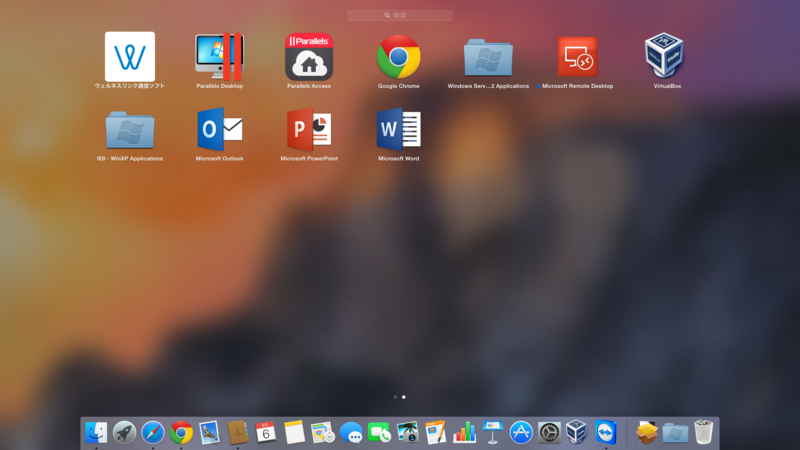This screenshot has width=800, height=450.
Task: Open Safari from the Dock
Action: 153,433
